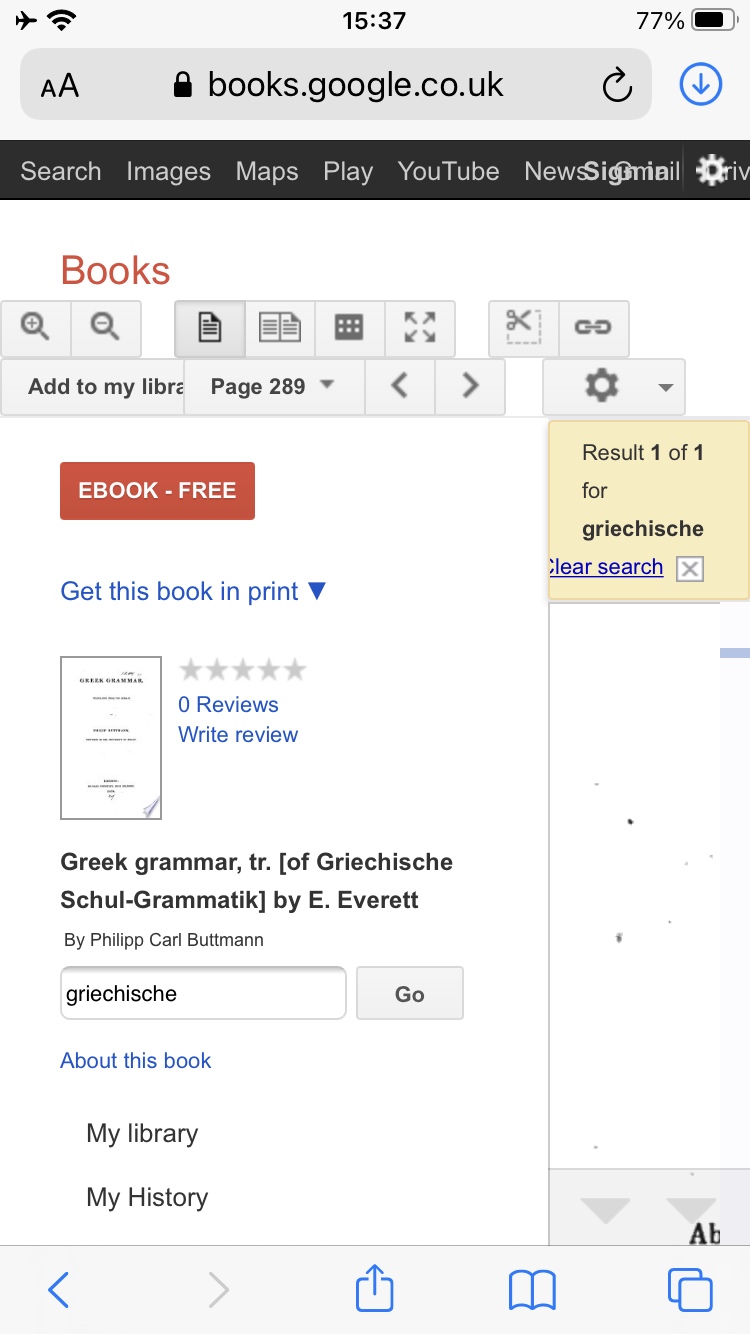Switch to two-page view icon
The height and width of the screenshot is (1334, 750).
(x=280, y=328)
